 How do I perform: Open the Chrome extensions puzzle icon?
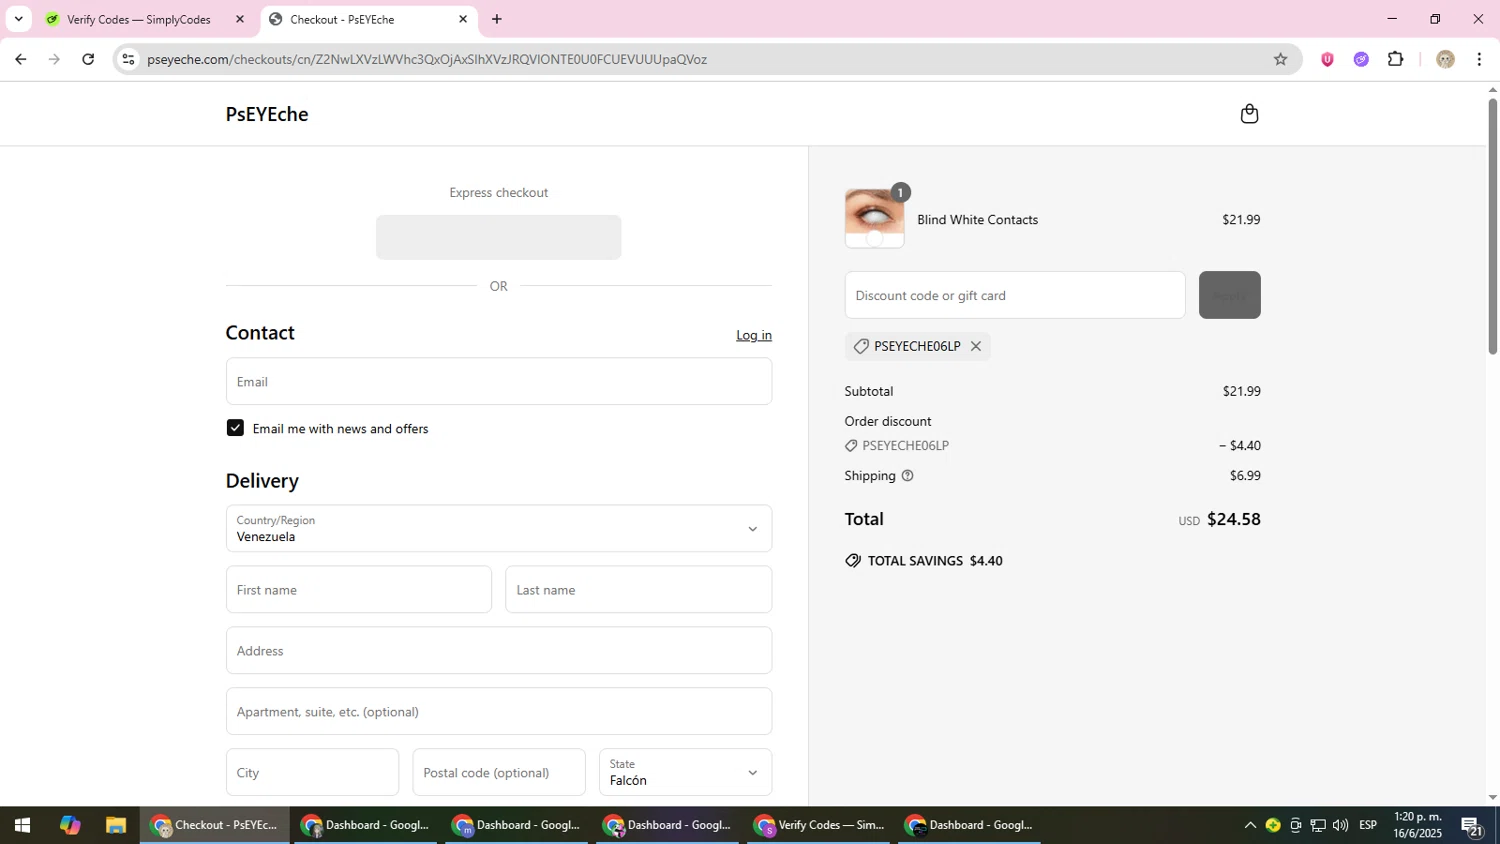pos(1396,59)
